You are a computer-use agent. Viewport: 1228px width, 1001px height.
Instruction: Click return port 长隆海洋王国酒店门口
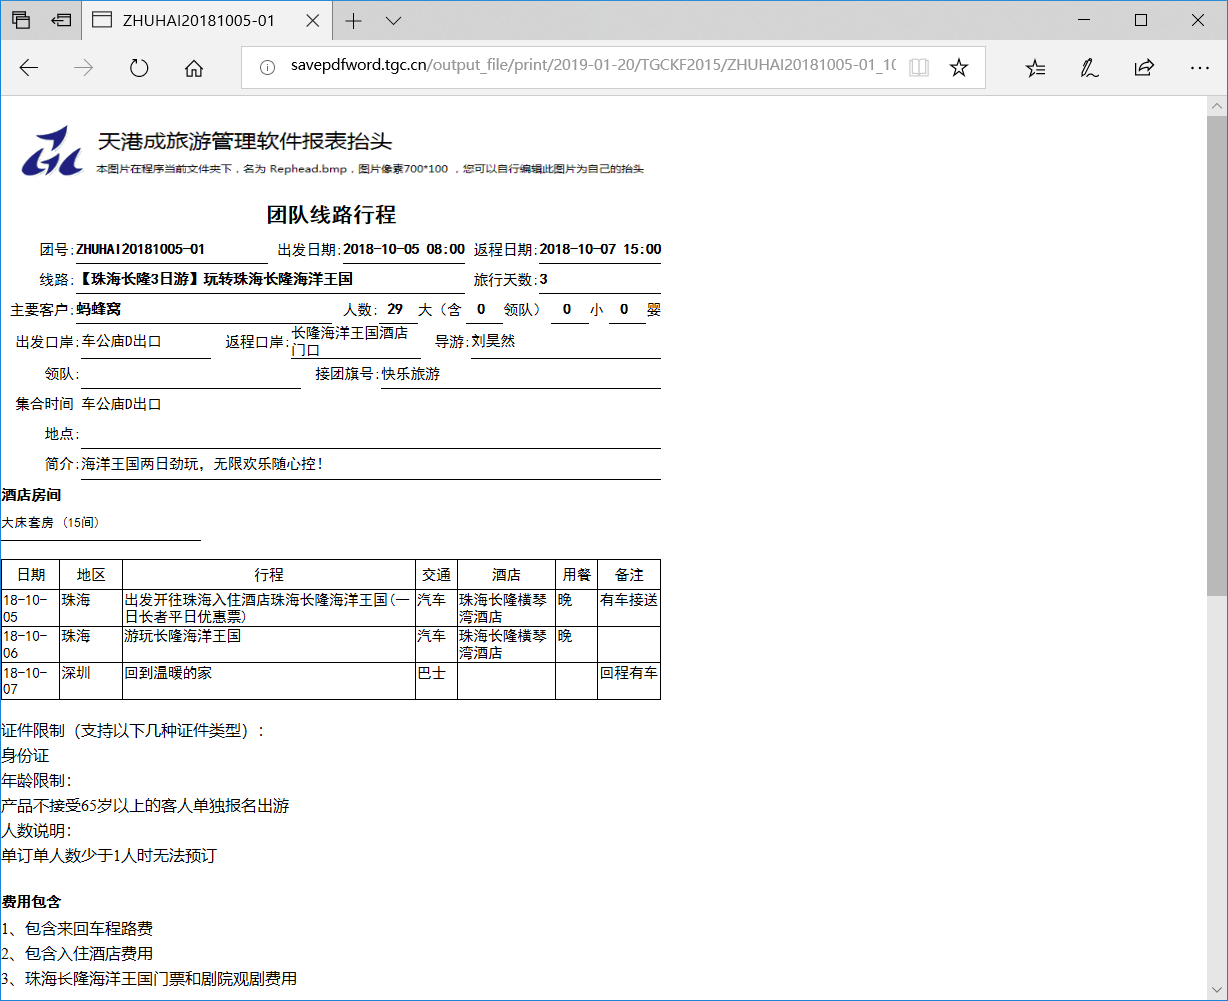(x=350, y=341)
